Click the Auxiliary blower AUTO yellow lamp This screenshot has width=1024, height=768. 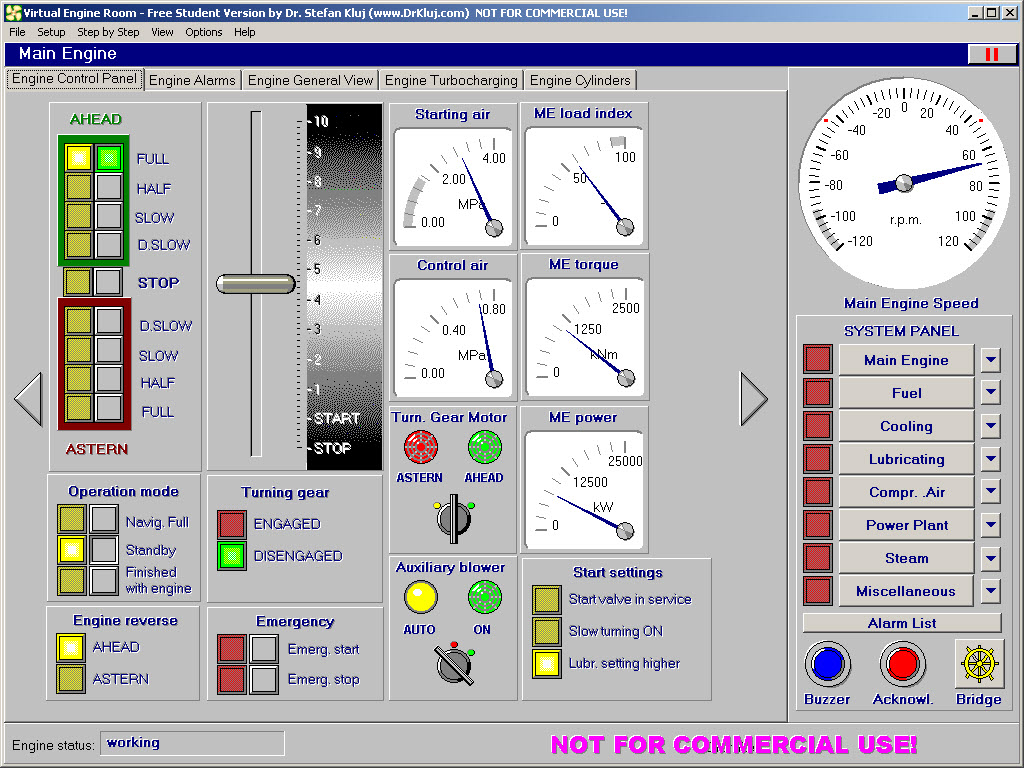420,598
